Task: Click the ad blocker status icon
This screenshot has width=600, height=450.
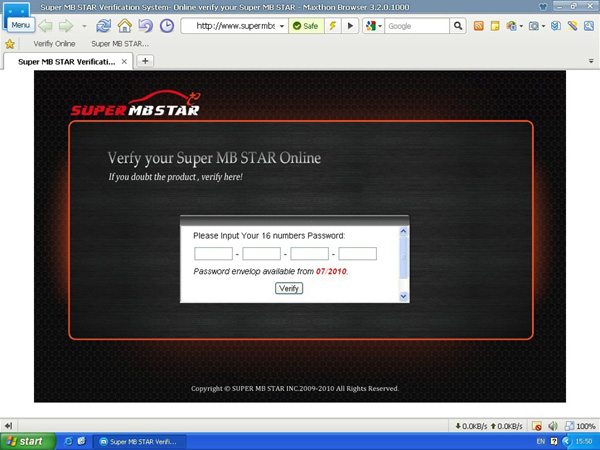Action: click(537, 426)
